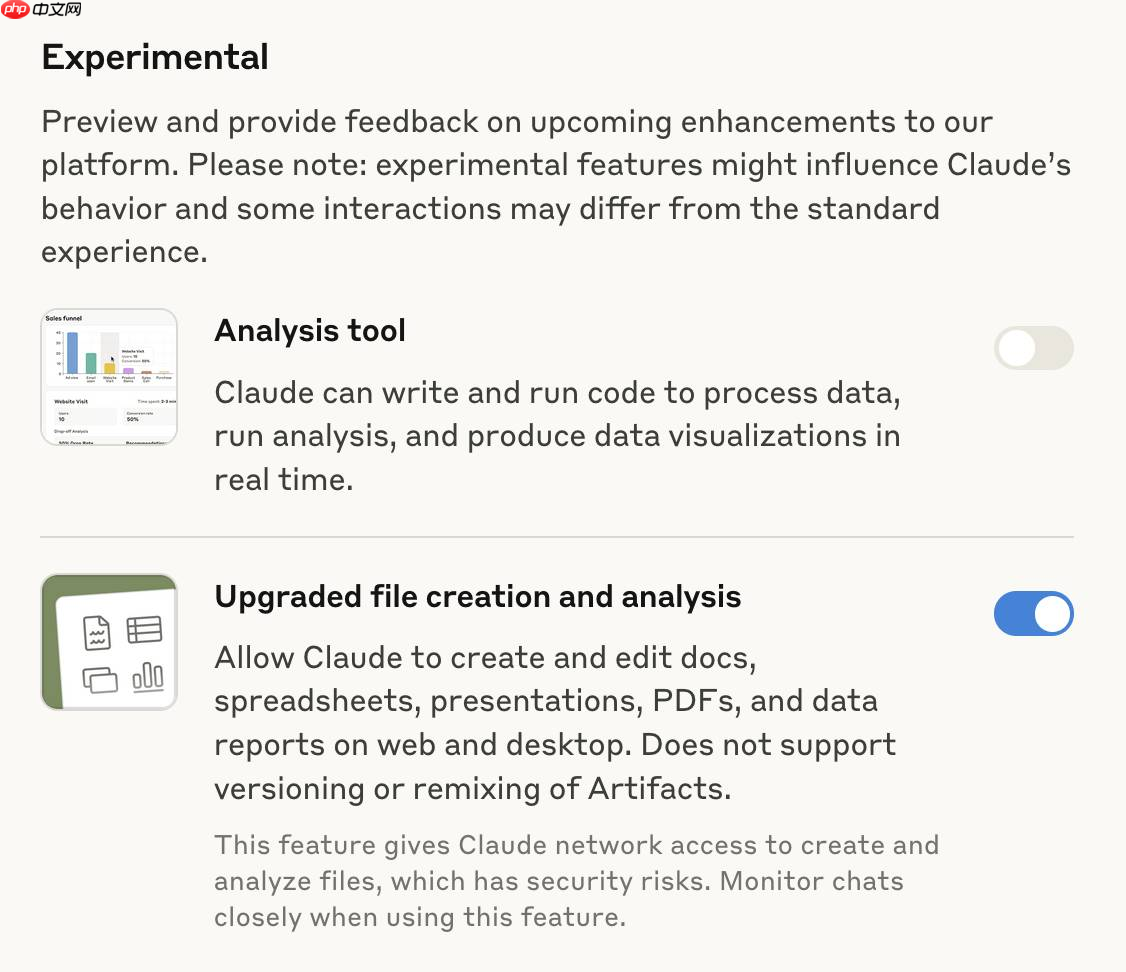Image resolution: width=1126 pixels, height=972 pixels.
Task: Click the spreadsheet table icon
Action: [x=144, y=630]
